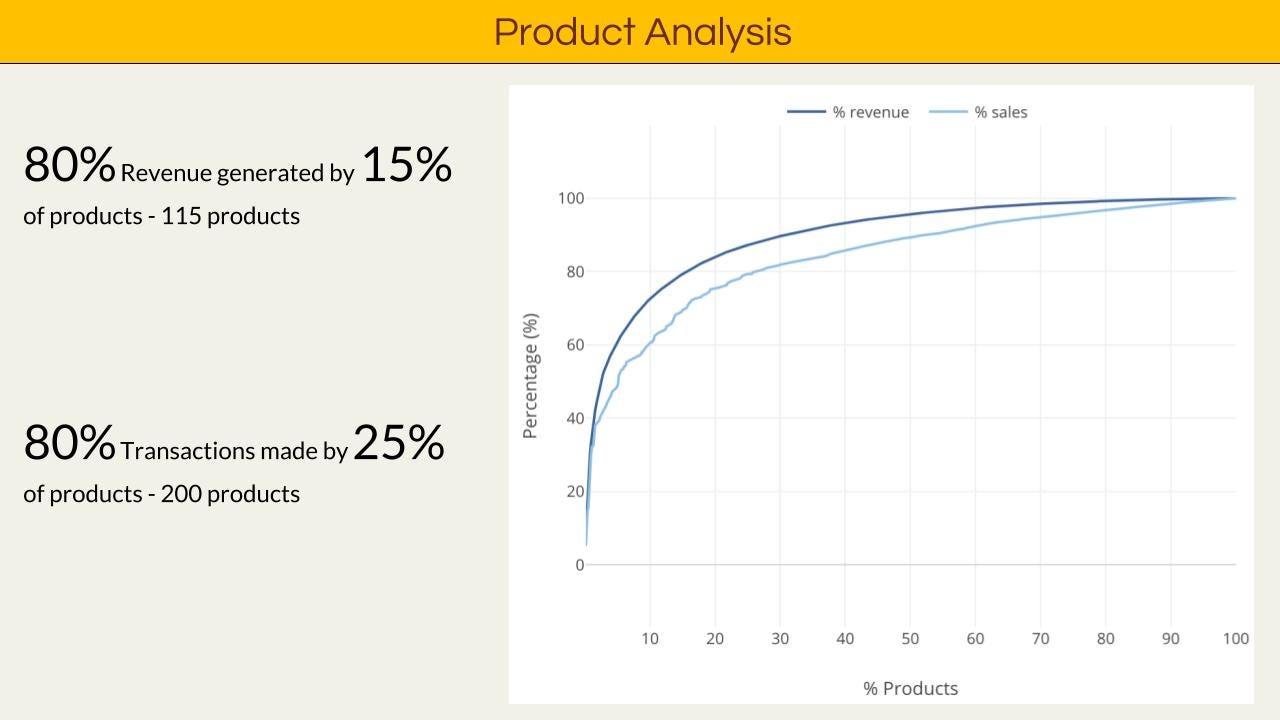Click the 10 tick on the x-axis

pos(650,639)
